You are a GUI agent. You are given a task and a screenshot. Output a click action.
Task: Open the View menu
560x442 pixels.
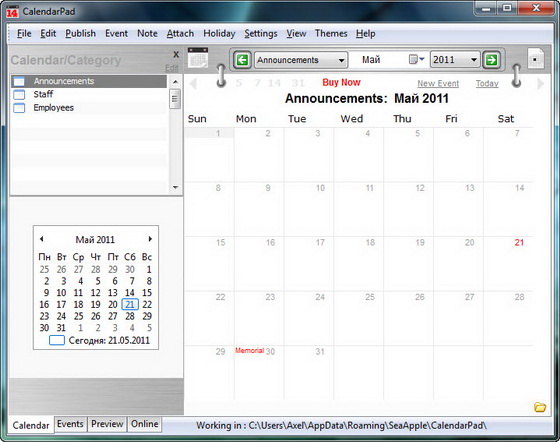click(296, 34)
